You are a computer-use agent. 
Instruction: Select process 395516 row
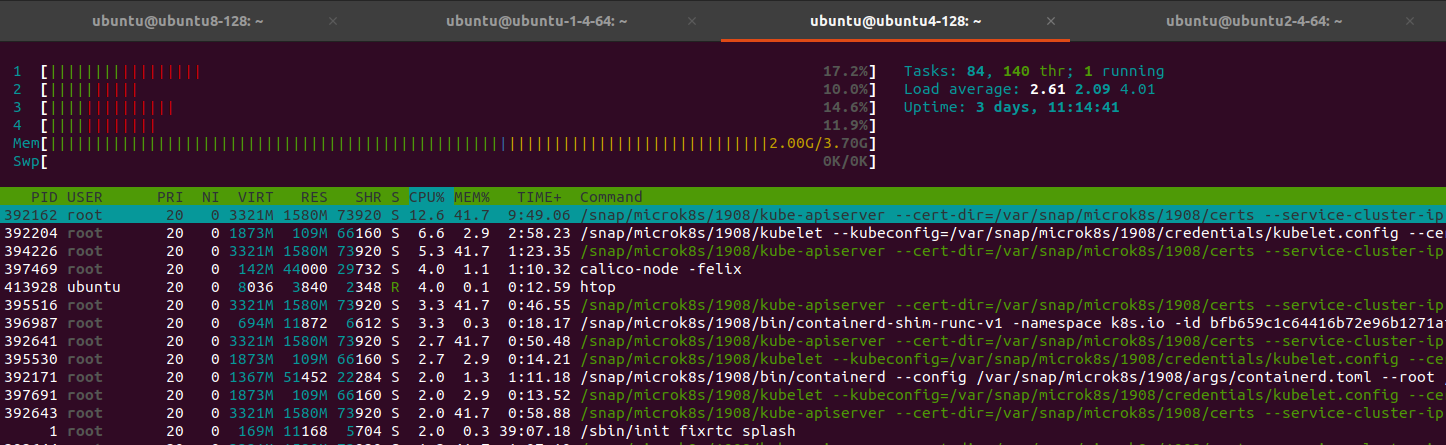click(x=723, y=305)
